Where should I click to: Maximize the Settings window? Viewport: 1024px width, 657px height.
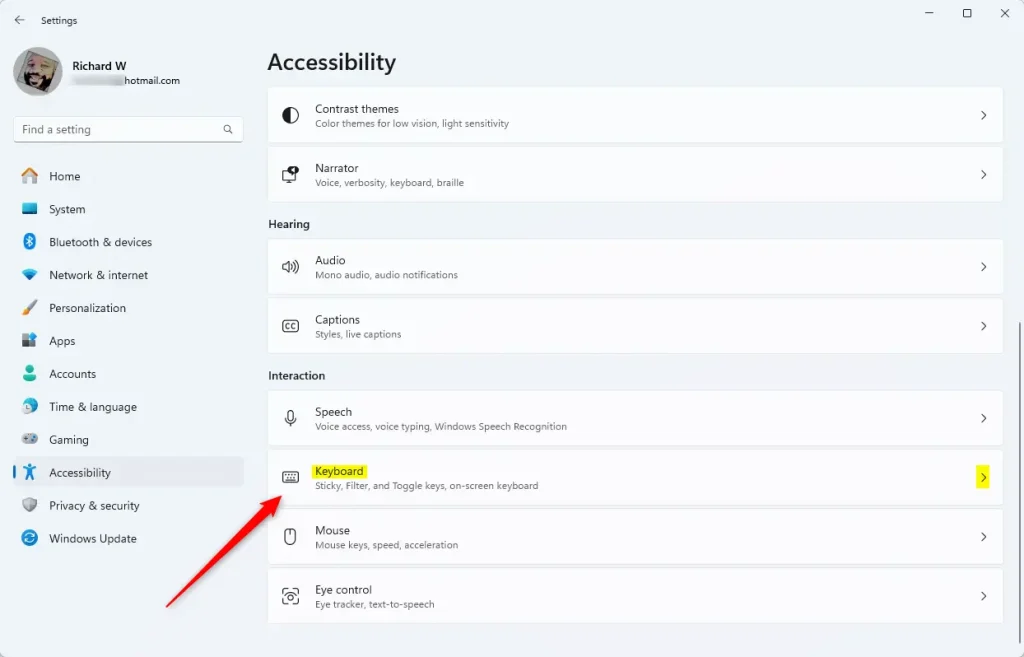tap(967, 13)
